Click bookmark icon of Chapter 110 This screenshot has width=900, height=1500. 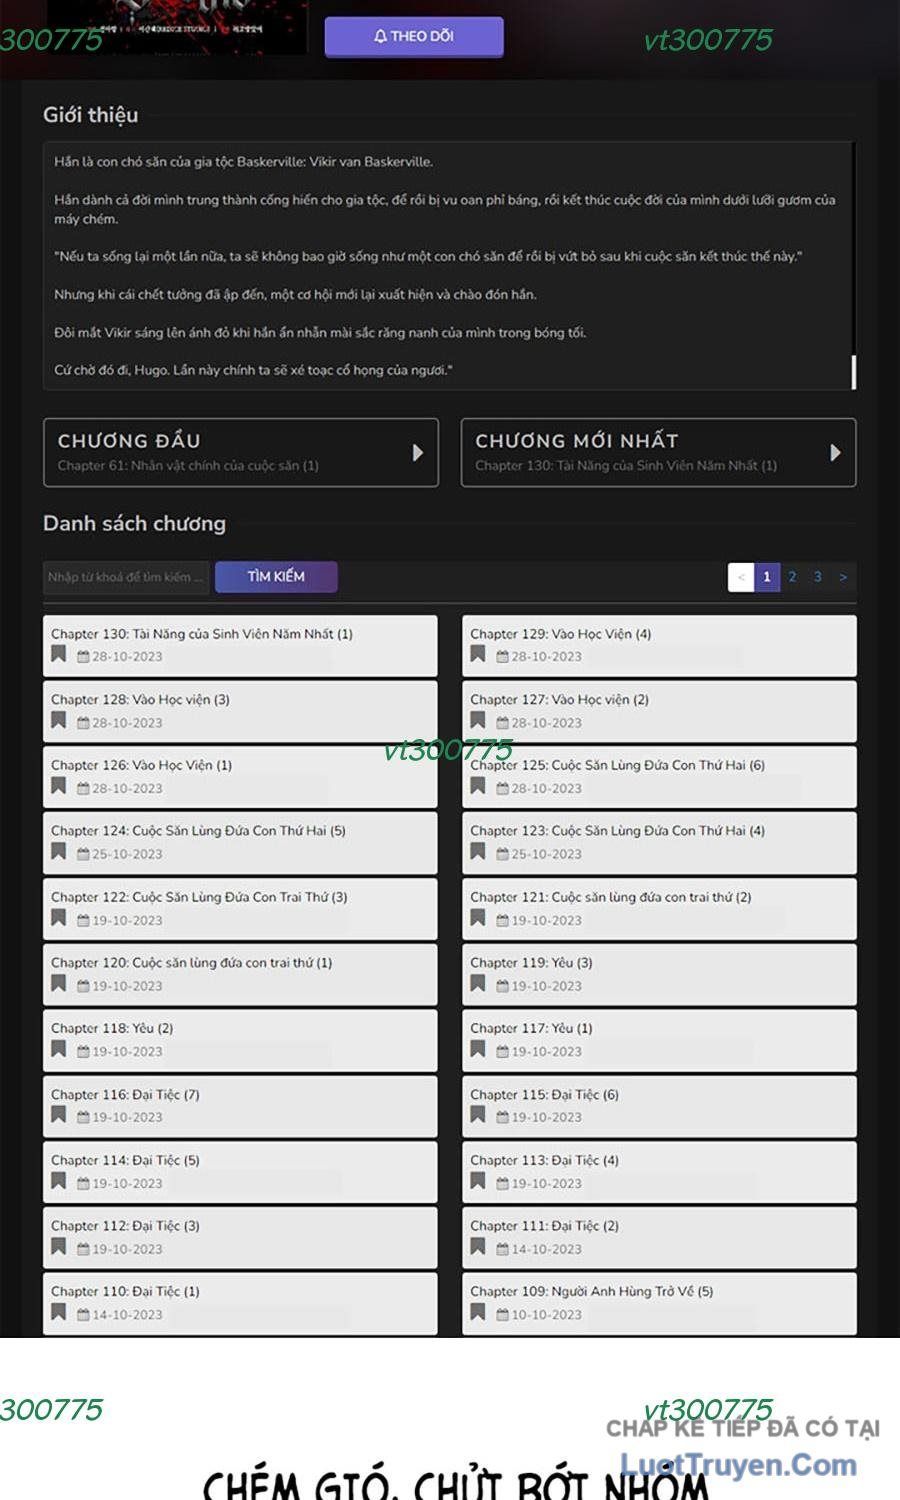point(59,1312)
